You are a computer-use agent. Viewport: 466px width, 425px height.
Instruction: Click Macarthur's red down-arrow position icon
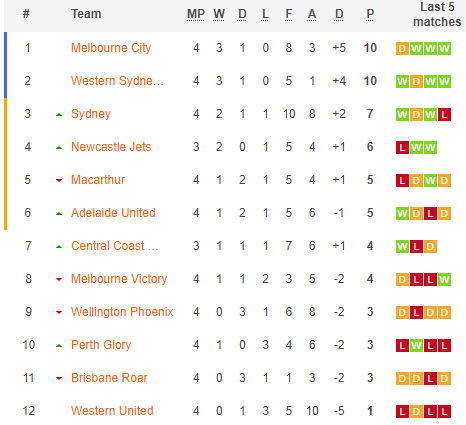click(x=59, y=180)
